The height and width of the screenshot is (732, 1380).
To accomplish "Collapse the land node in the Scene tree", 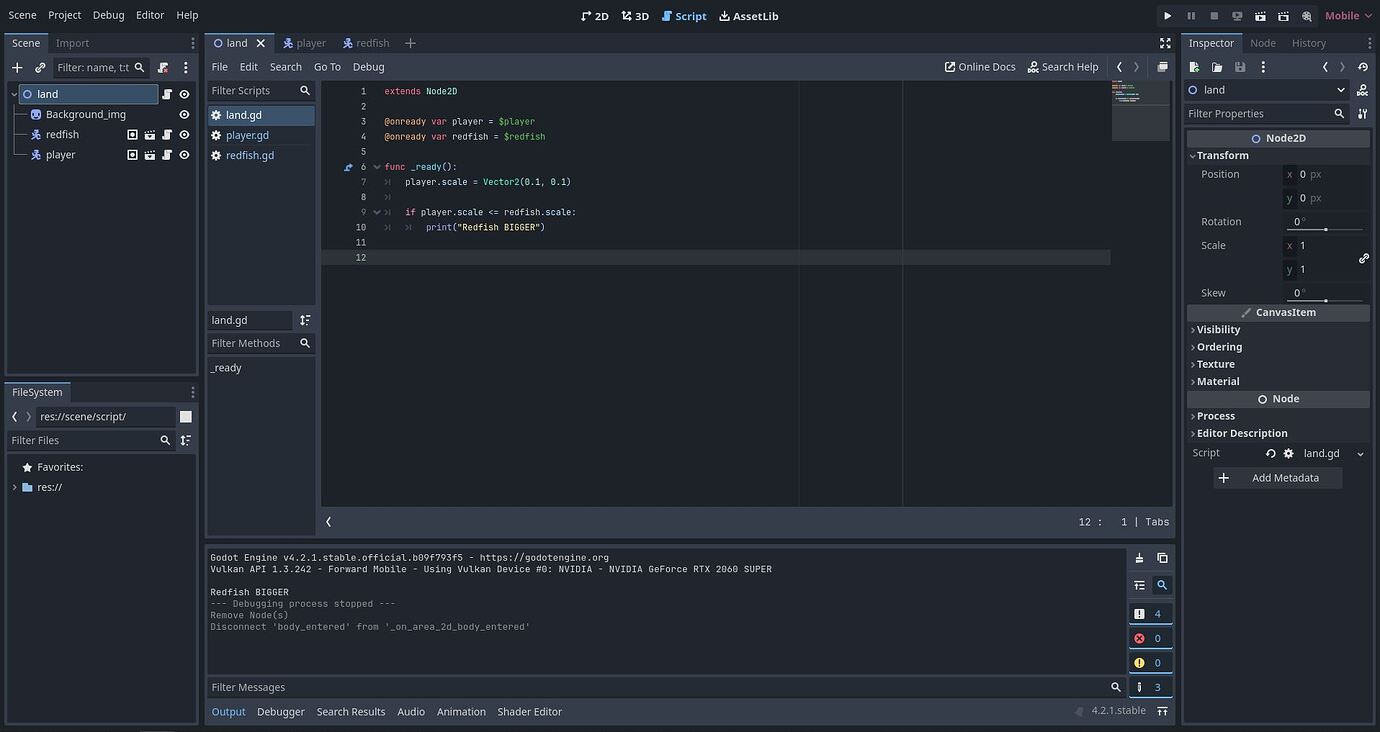I will pyautogui.click(x=12, y=93).
